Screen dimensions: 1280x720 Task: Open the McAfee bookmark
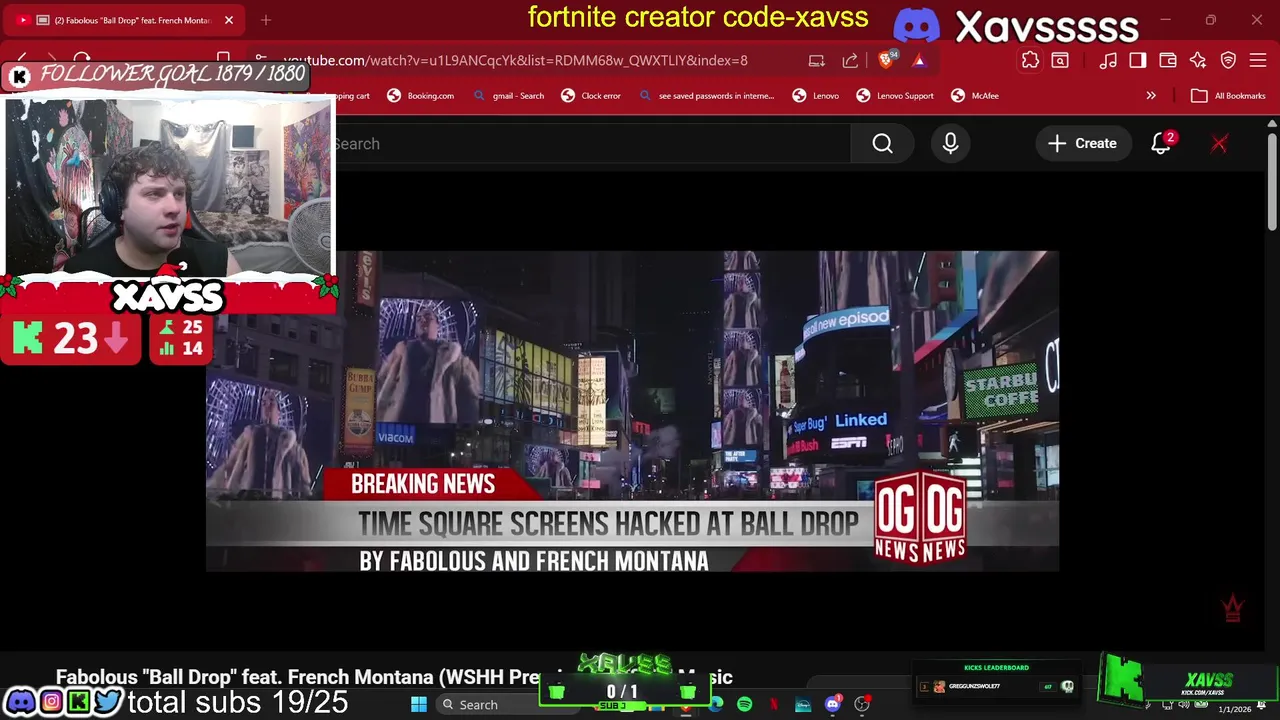coord(975,96)
